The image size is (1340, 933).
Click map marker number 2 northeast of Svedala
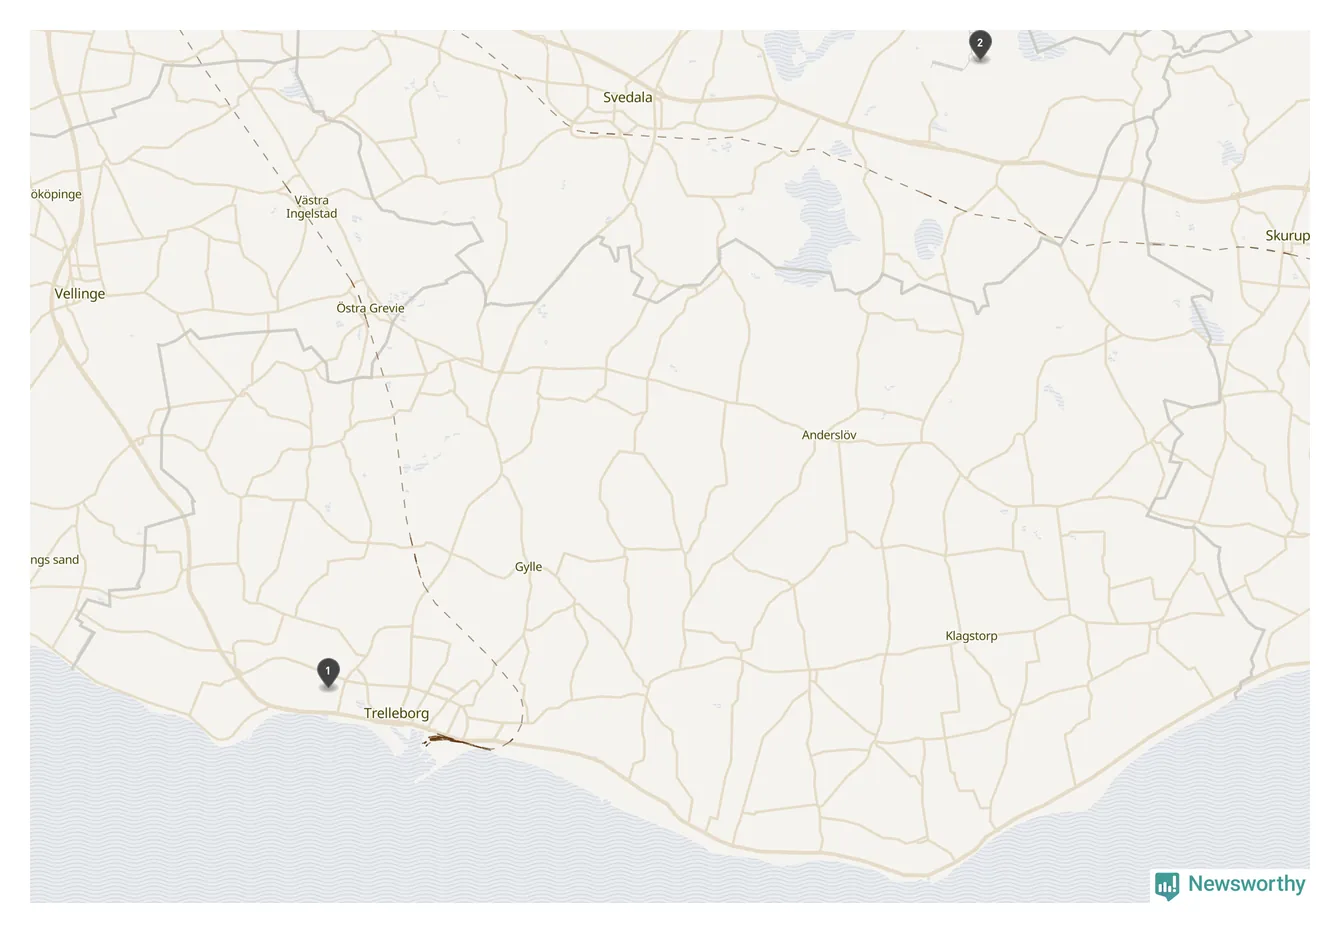tap(980, 45)
